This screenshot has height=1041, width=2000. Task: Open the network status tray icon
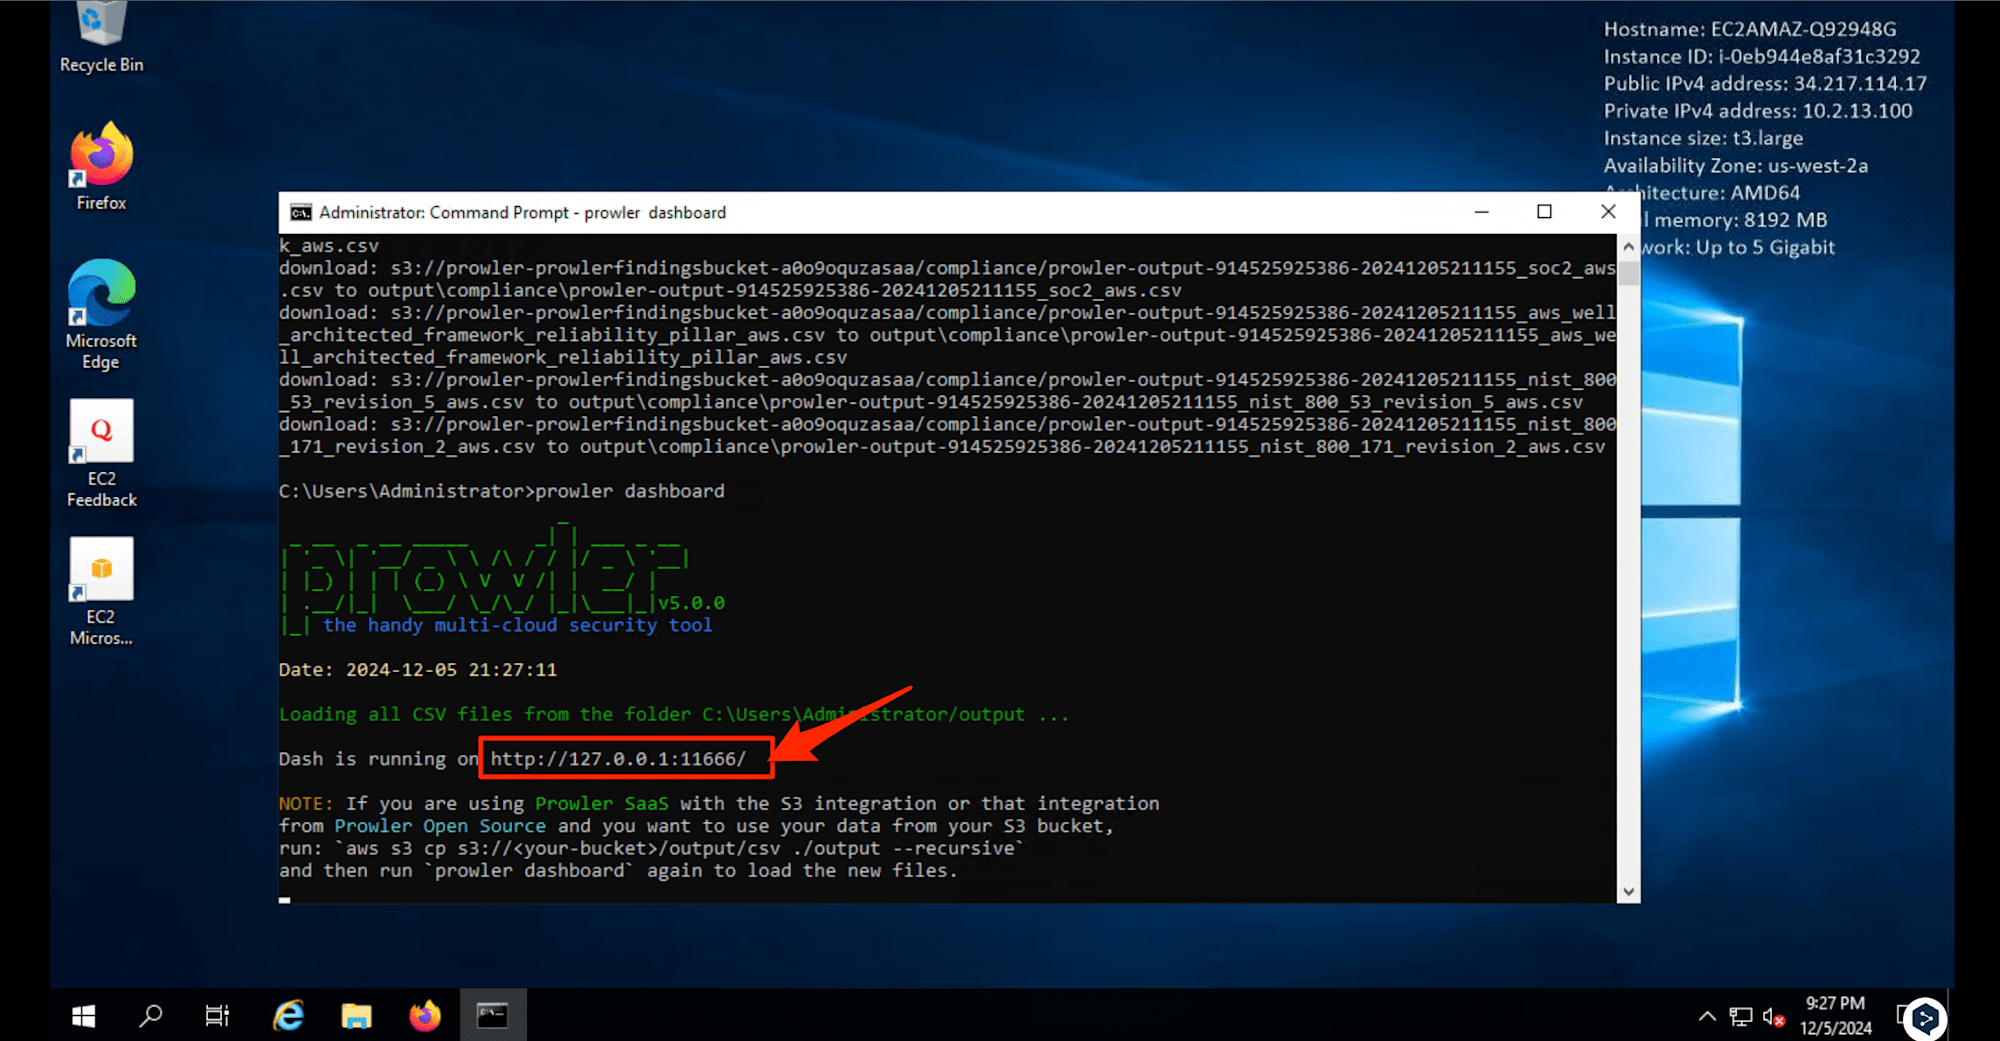1741,1017
